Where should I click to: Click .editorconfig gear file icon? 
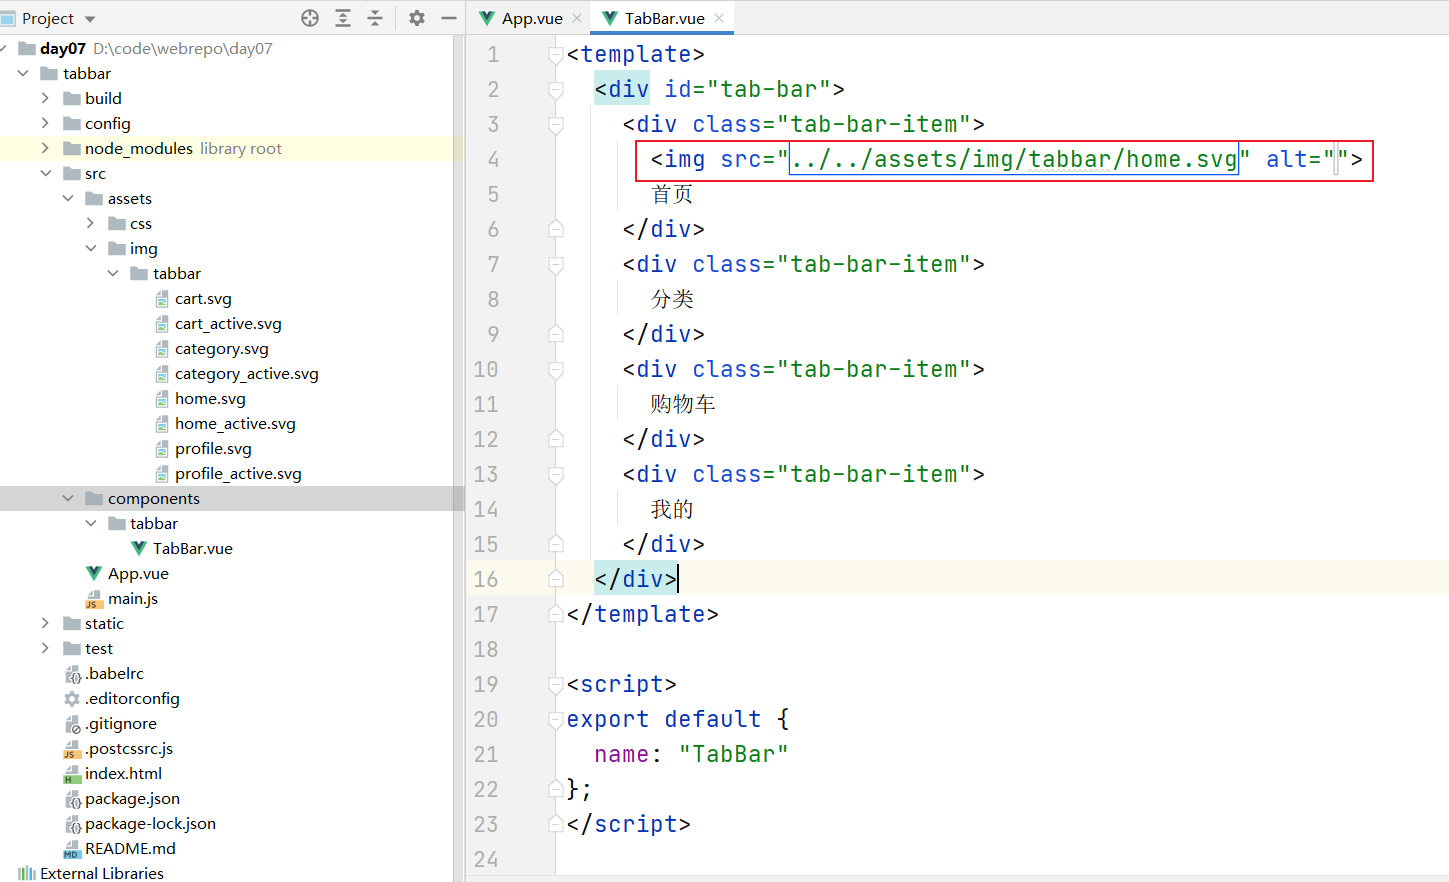pyautogui.click(x=72, y=699)
